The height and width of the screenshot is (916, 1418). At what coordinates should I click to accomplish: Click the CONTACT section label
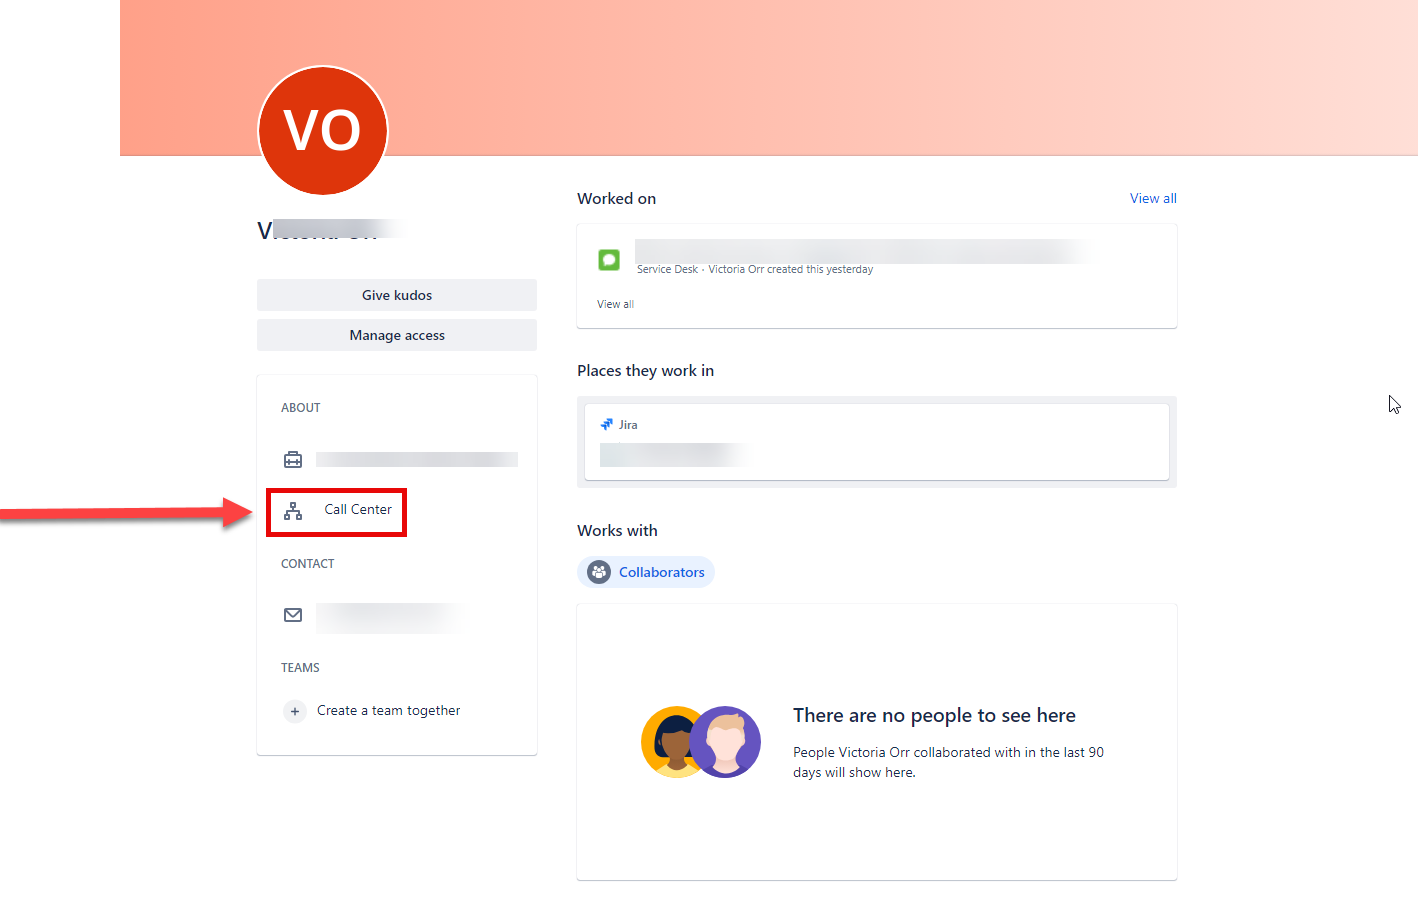click(x=307, y=564)
